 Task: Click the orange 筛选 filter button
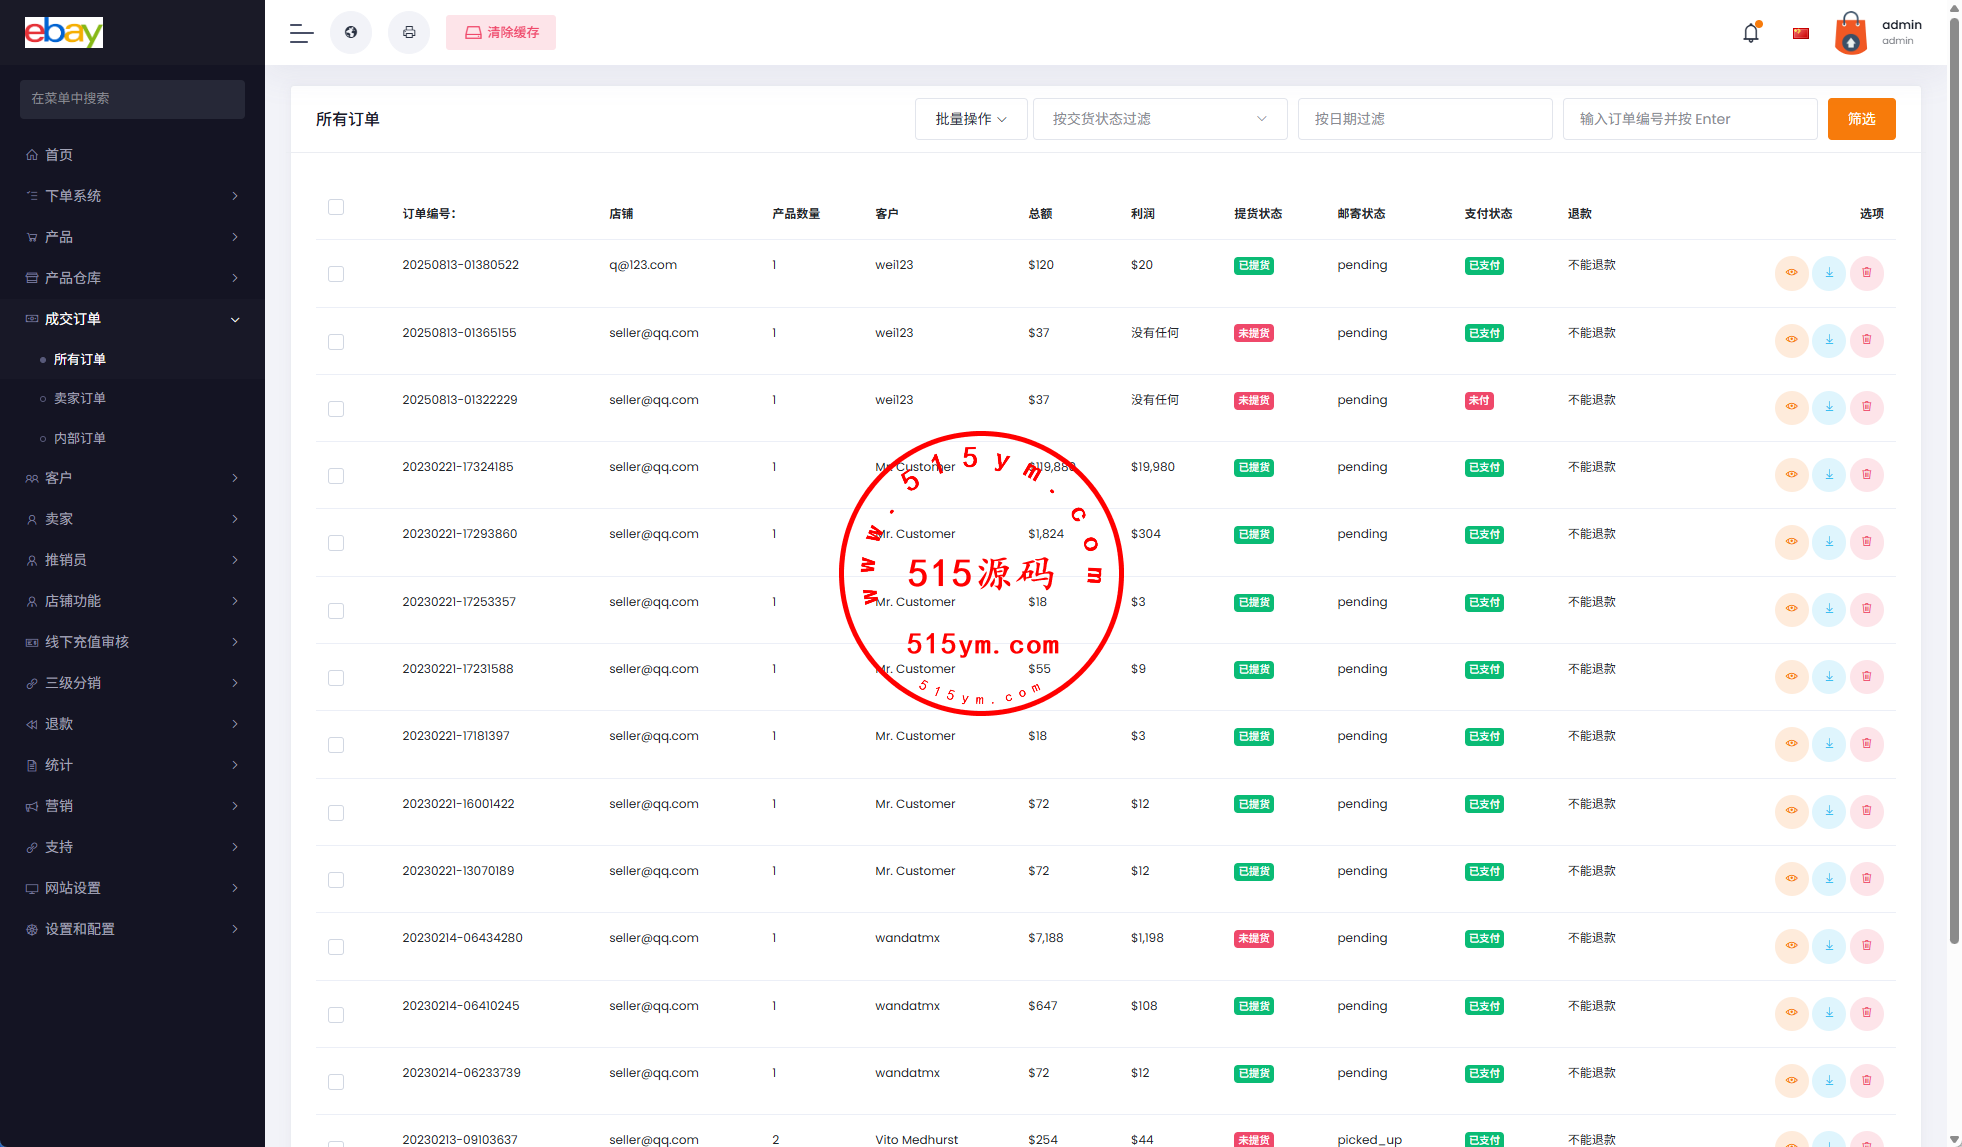[1861, 119]
